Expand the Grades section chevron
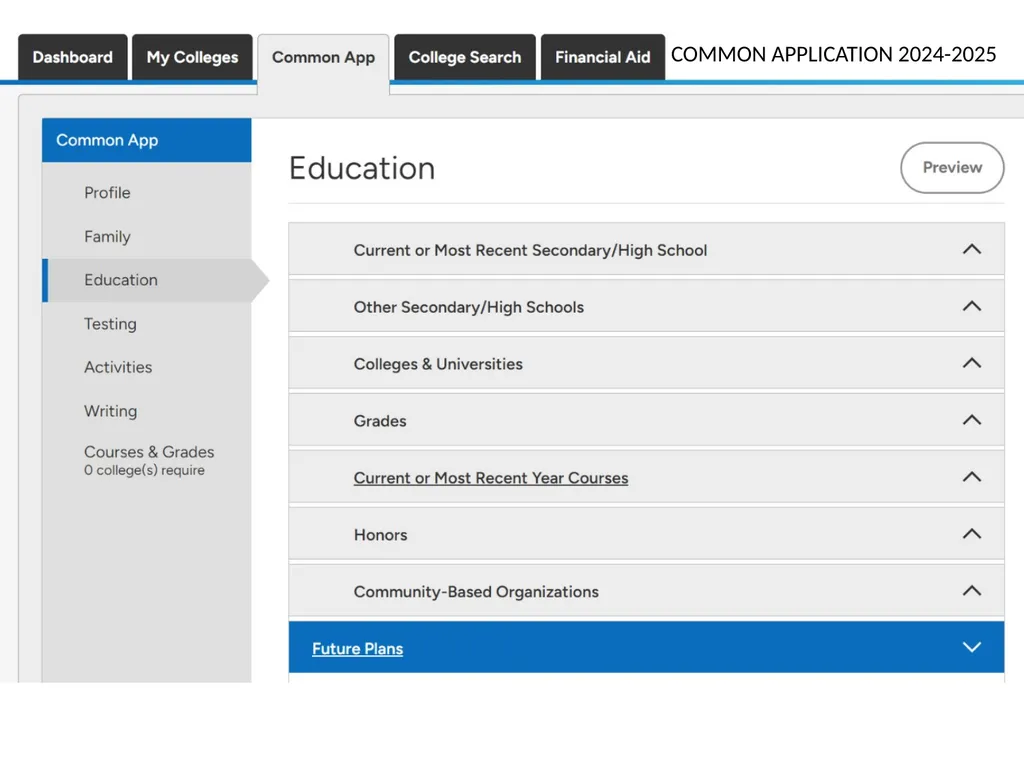This screenshot has width=1024, height=768. [971, 420]
